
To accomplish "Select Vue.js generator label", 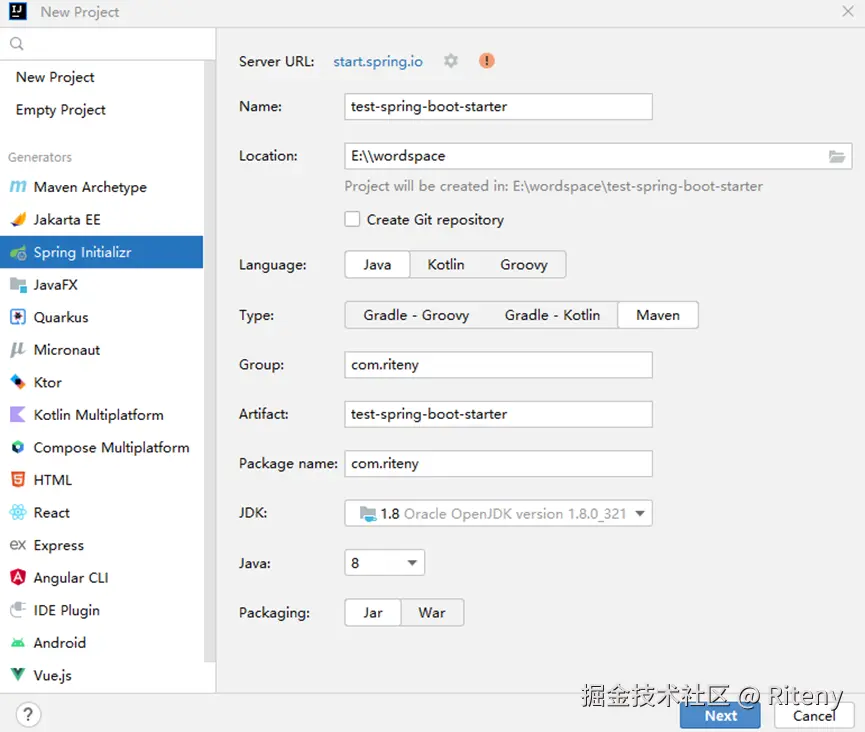I will click(52, 675).
